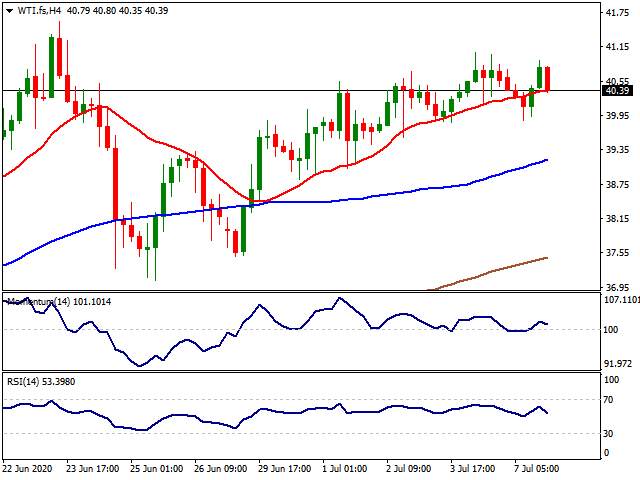Click the momentum 100 level label
The width and height of the screenshot is (640, 480).
(x=611, y=330)
